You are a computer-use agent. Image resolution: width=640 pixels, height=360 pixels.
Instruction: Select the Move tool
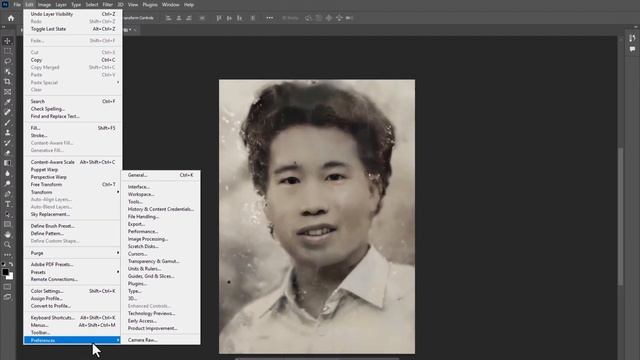click(x=7, y=41)
